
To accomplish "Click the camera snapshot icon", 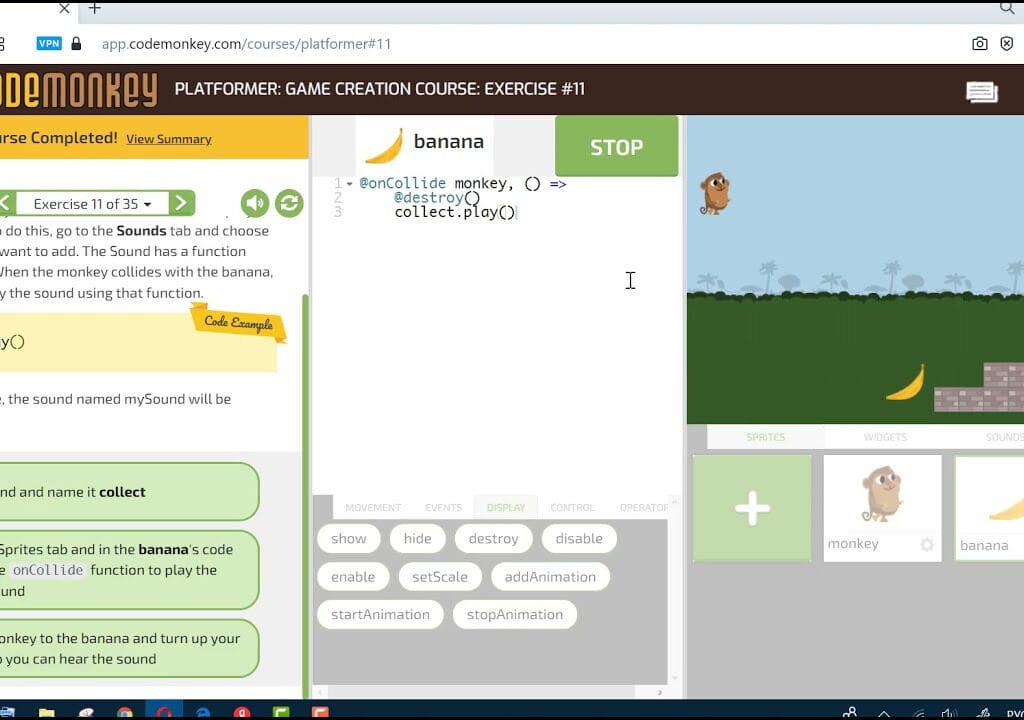I will 980,44.
